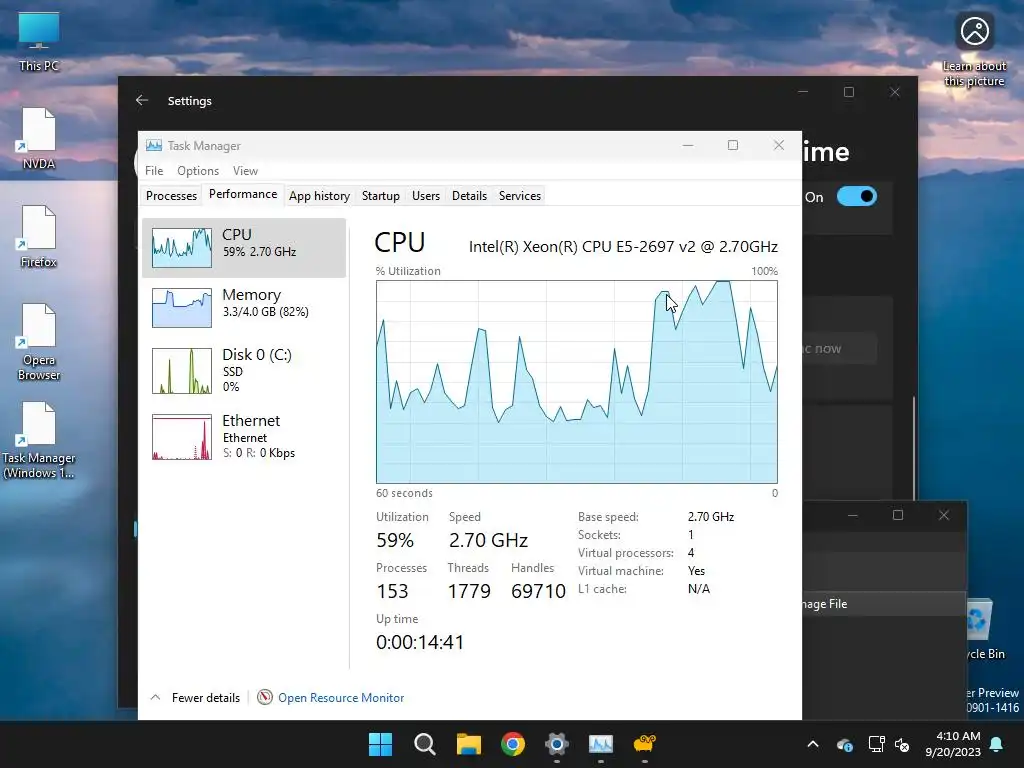This screenshot has width=1024, height=768.
Task: Select Disk 0 (C:) performance entry
Action: (x=244, y=370)
